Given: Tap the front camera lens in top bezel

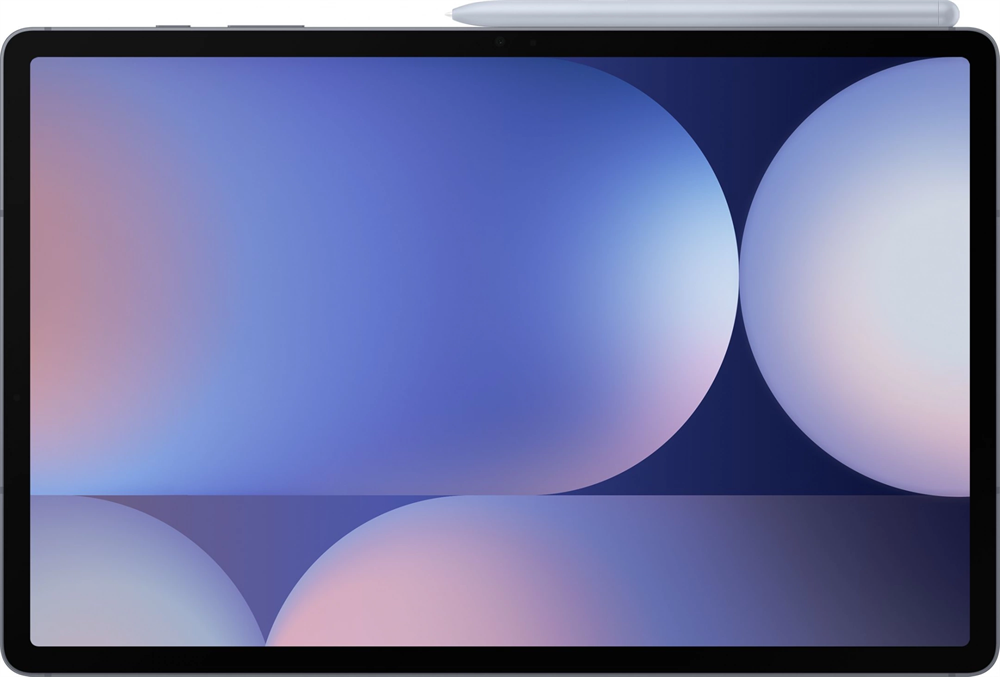Looking at the screenshot, I should (498, 43).
